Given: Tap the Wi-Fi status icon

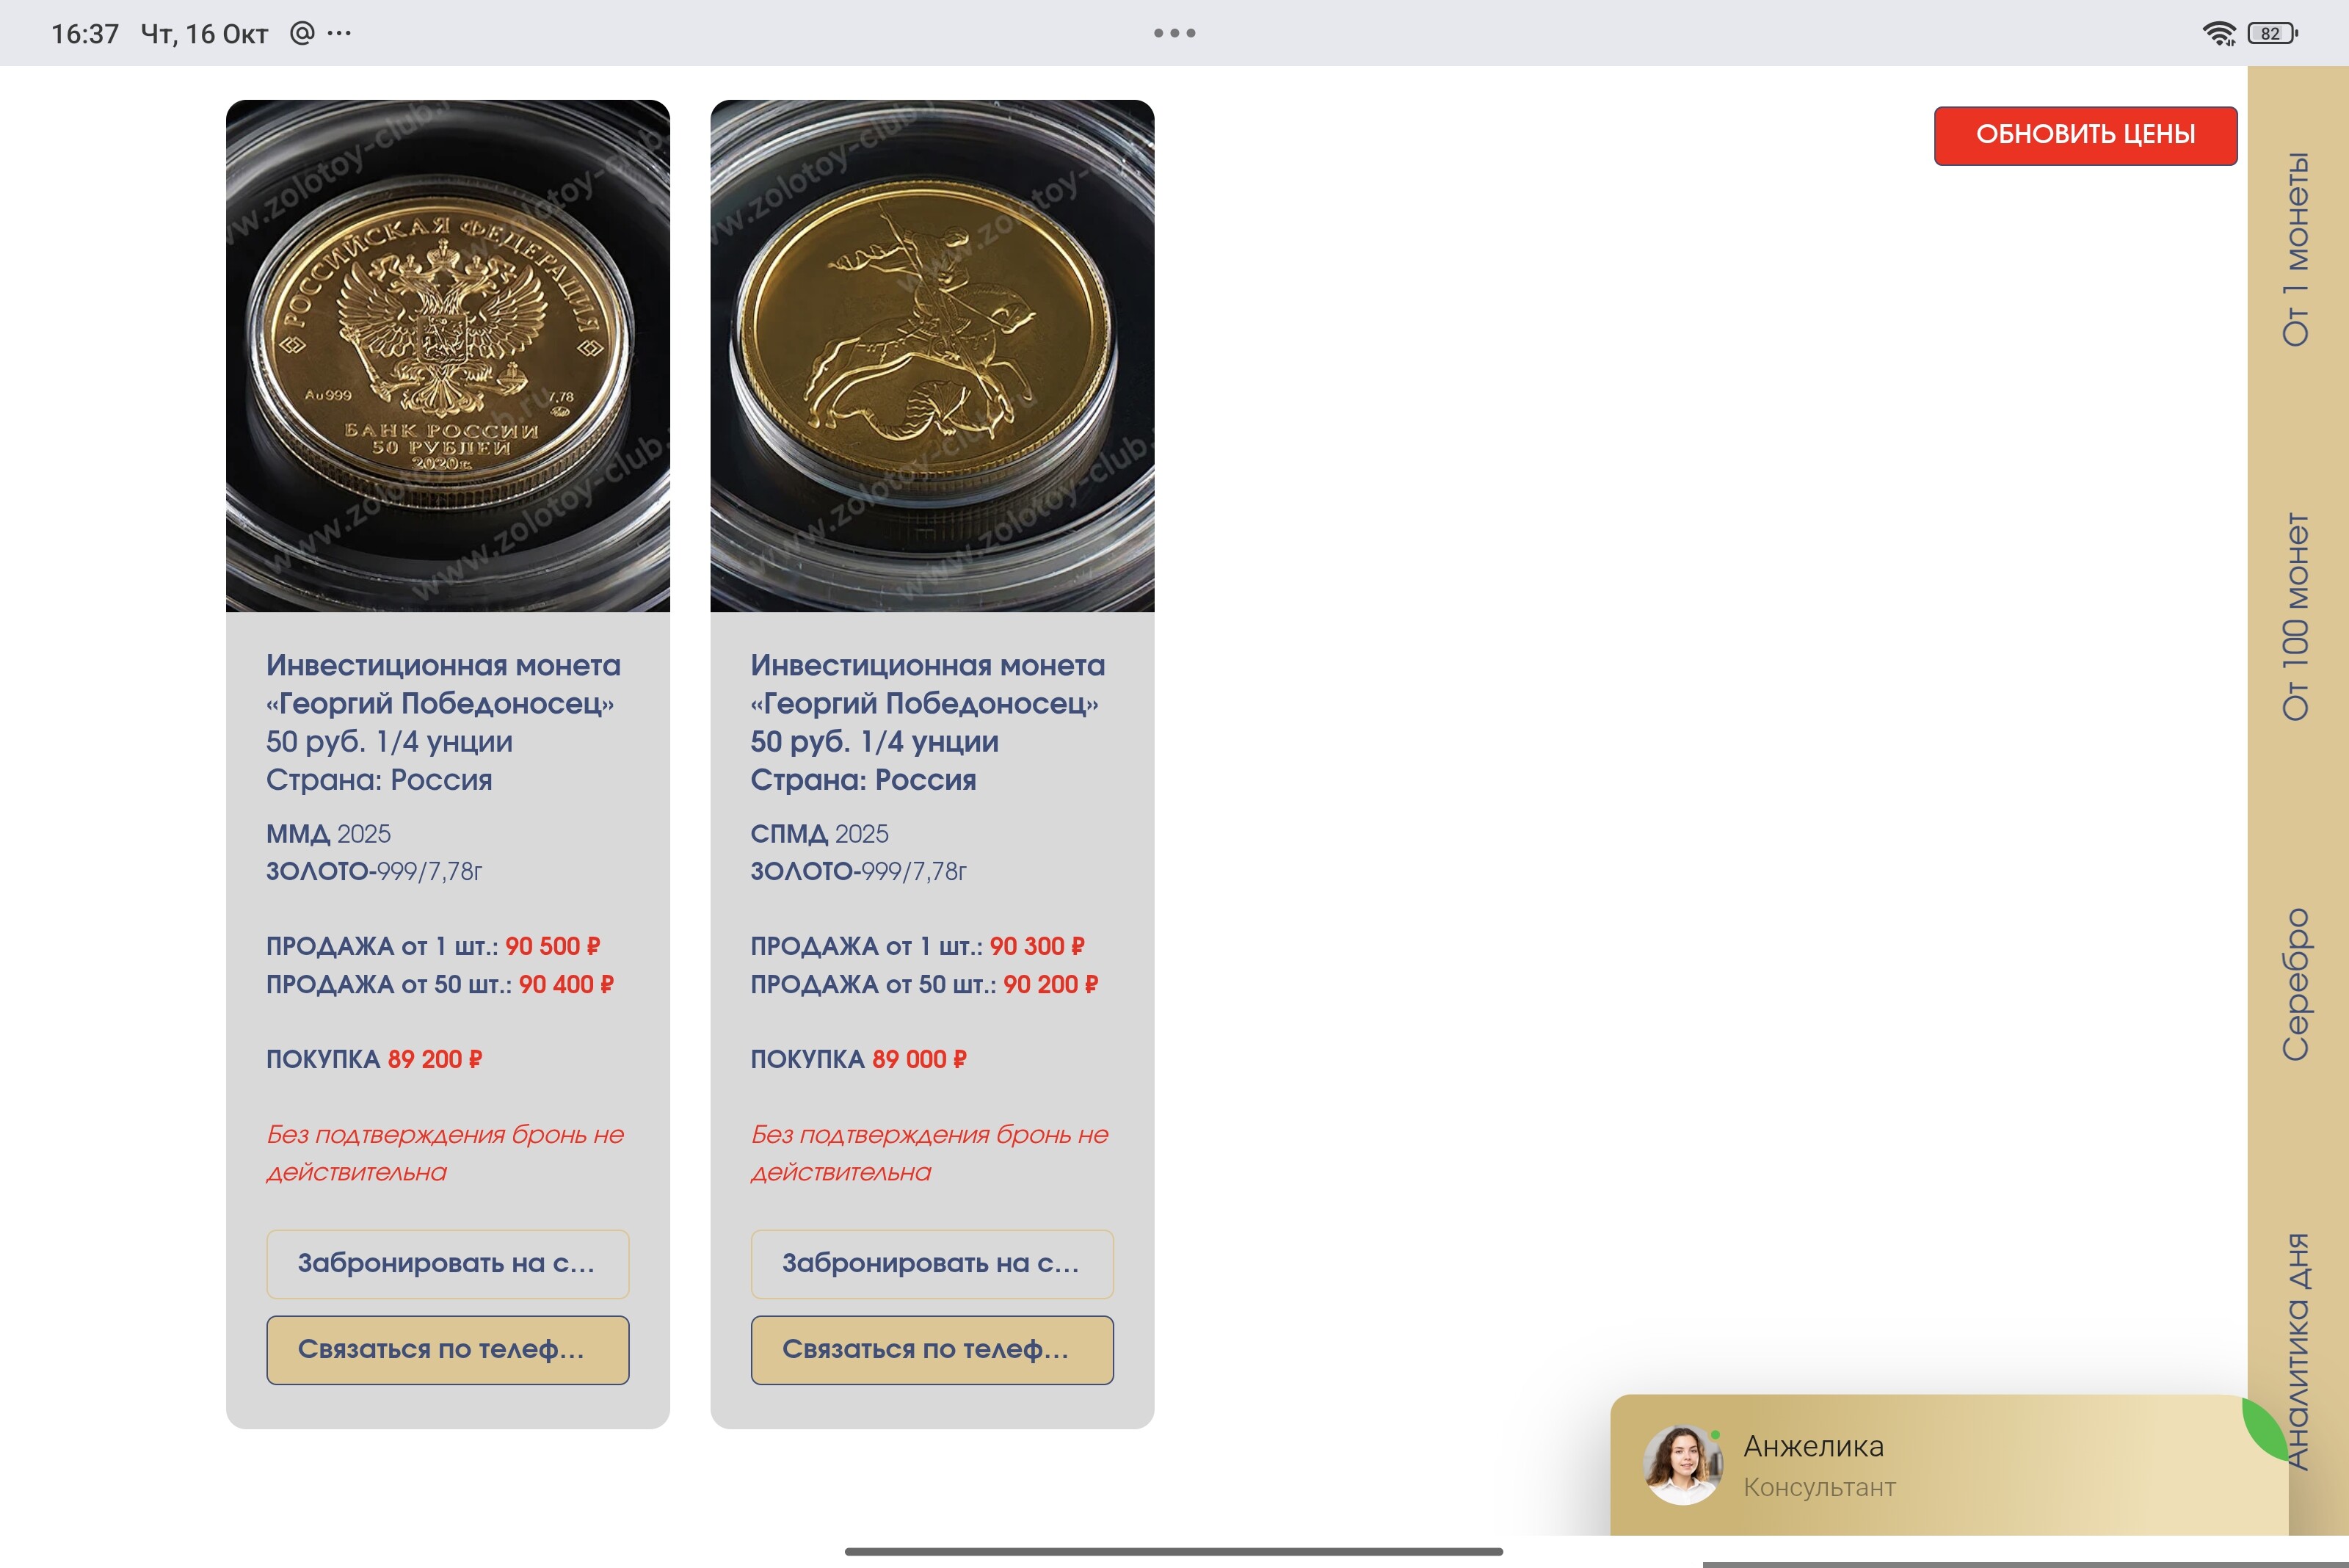Looking at the screenshot, I should (x=2218, y=33).
